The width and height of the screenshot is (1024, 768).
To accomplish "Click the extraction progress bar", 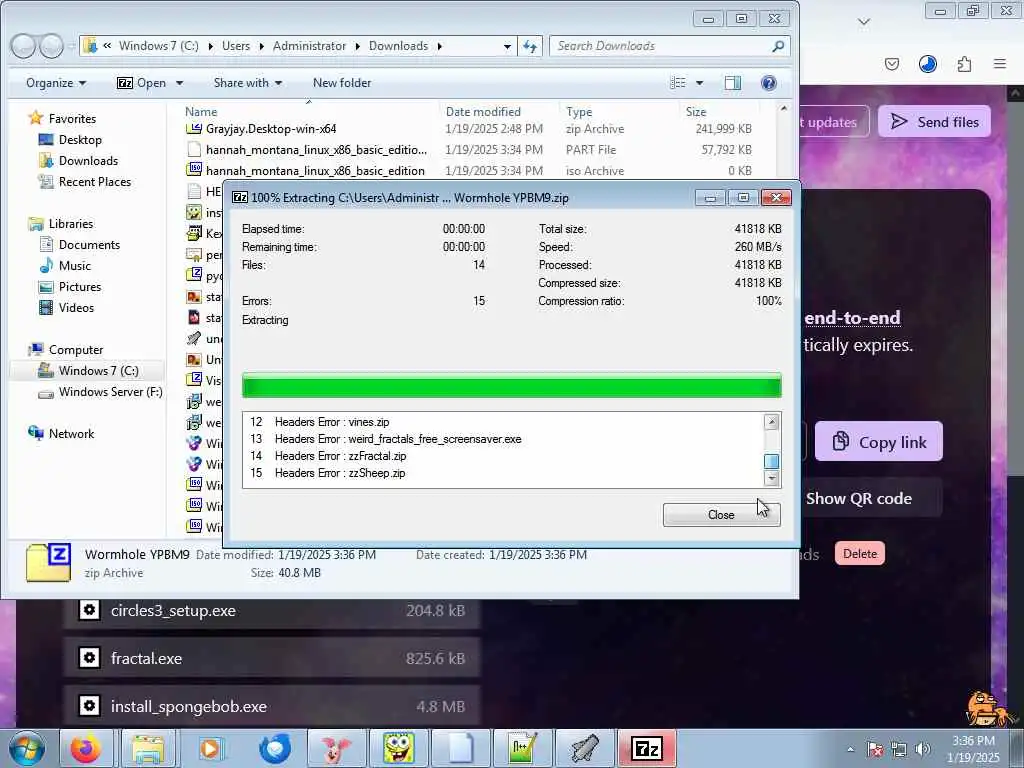I will [511, 385].
